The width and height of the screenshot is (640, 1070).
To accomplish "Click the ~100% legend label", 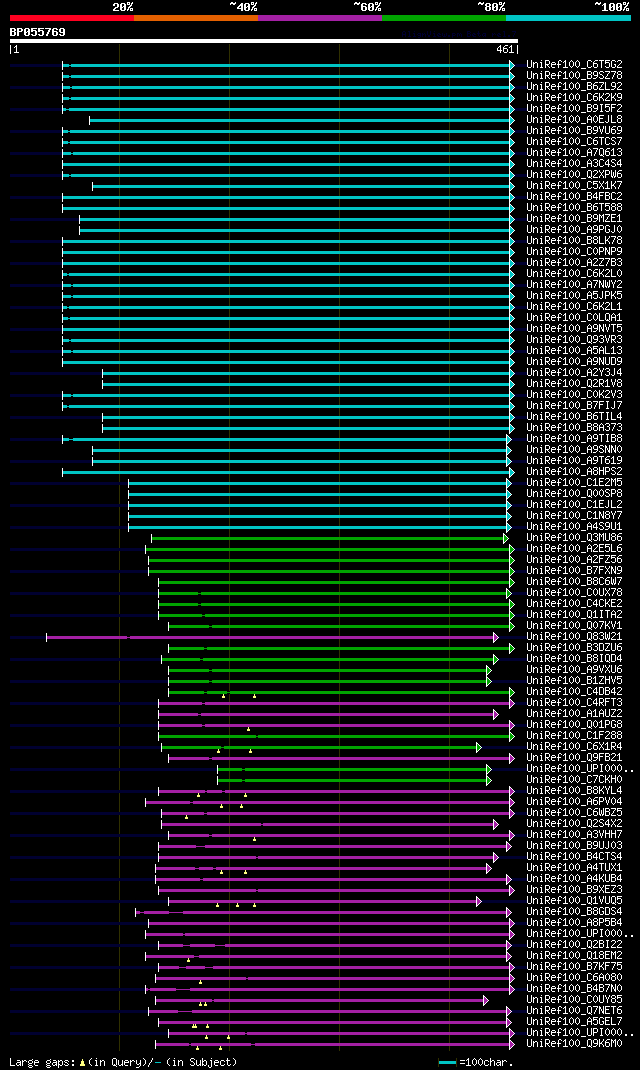I will pyautogui.click(x=611, y=7).
